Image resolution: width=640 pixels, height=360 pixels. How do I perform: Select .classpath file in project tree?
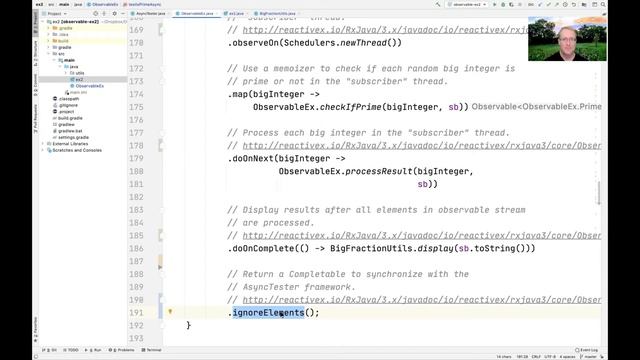coord(66,99)
